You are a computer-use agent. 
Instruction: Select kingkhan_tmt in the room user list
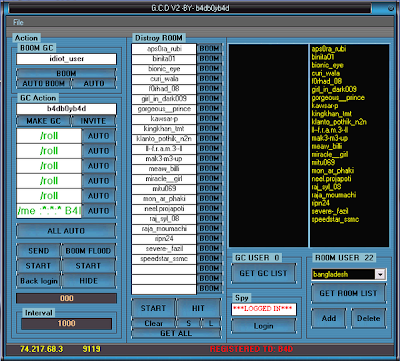(x=332, y=114)
